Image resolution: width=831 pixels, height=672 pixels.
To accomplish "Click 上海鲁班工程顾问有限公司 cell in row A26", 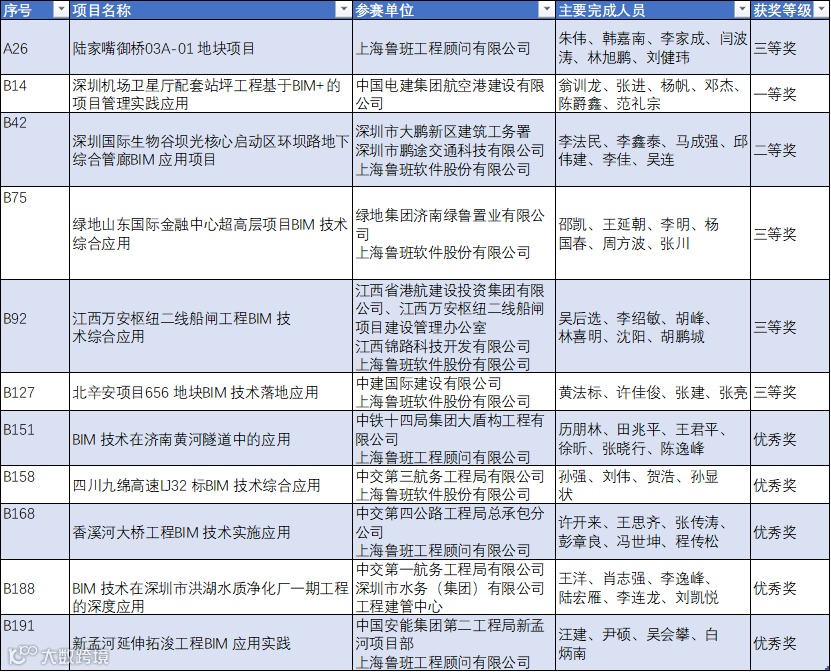I will click(x=454, y=47).
